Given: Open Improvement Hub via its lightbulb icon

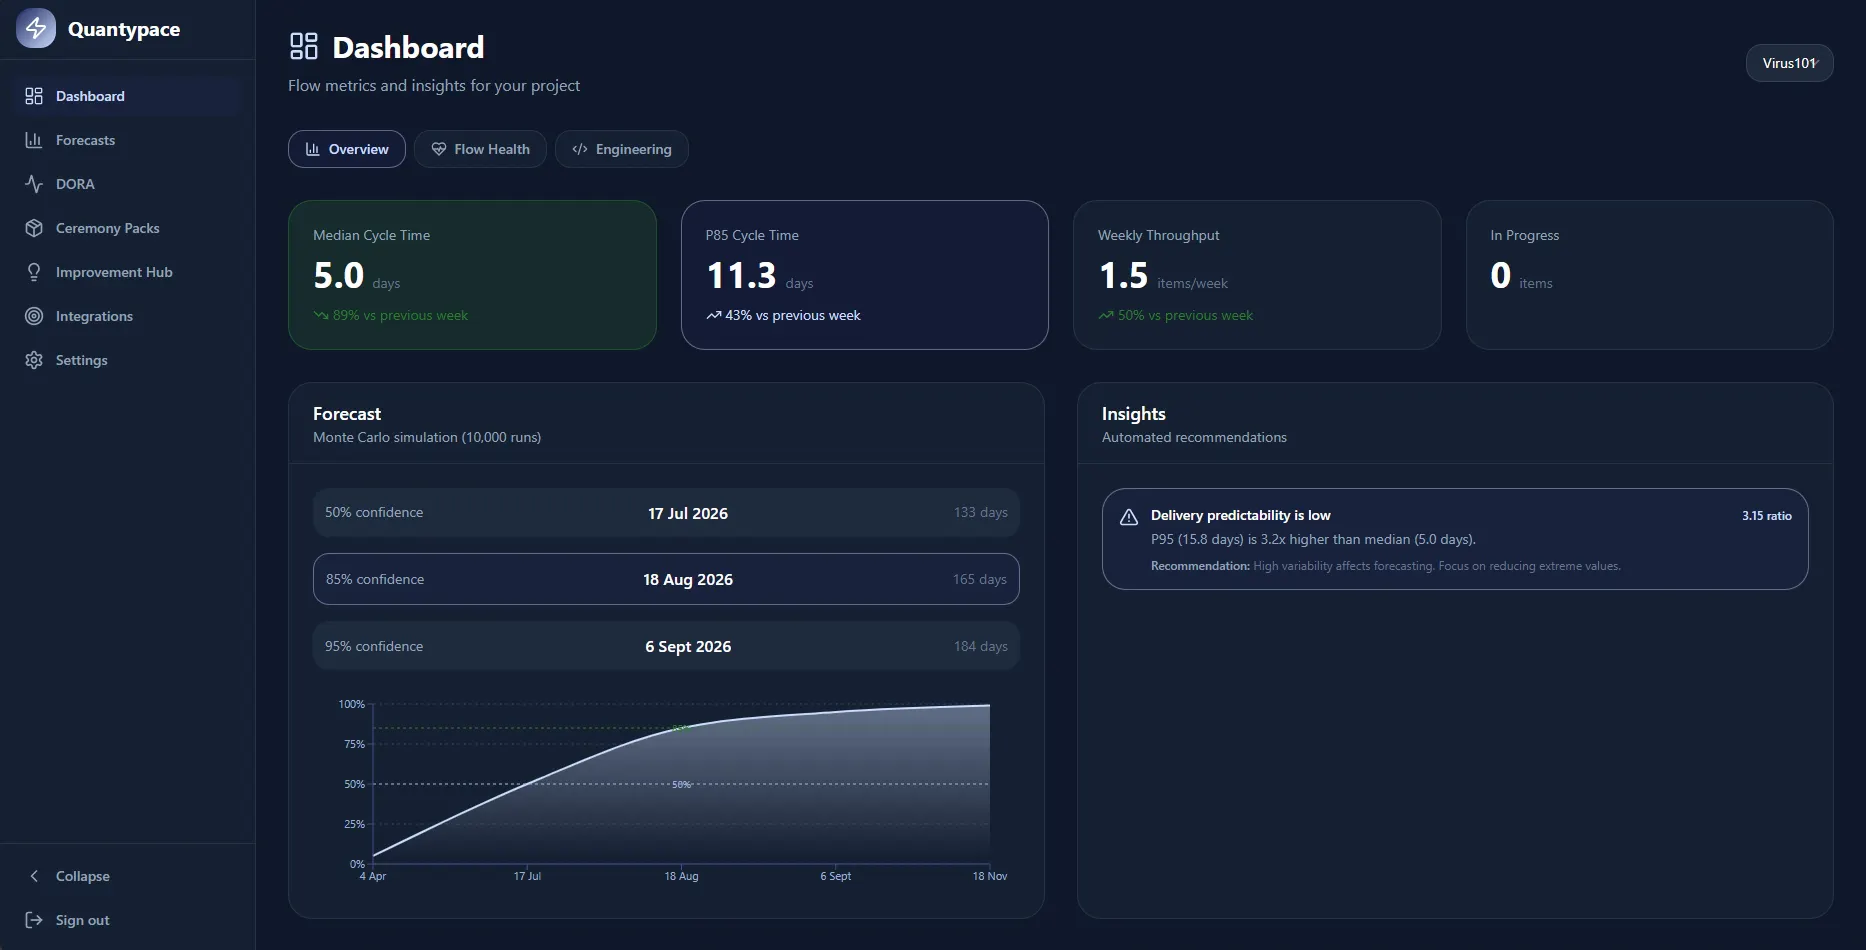Looking at the screenshot, I should click(x=34, y=272).
